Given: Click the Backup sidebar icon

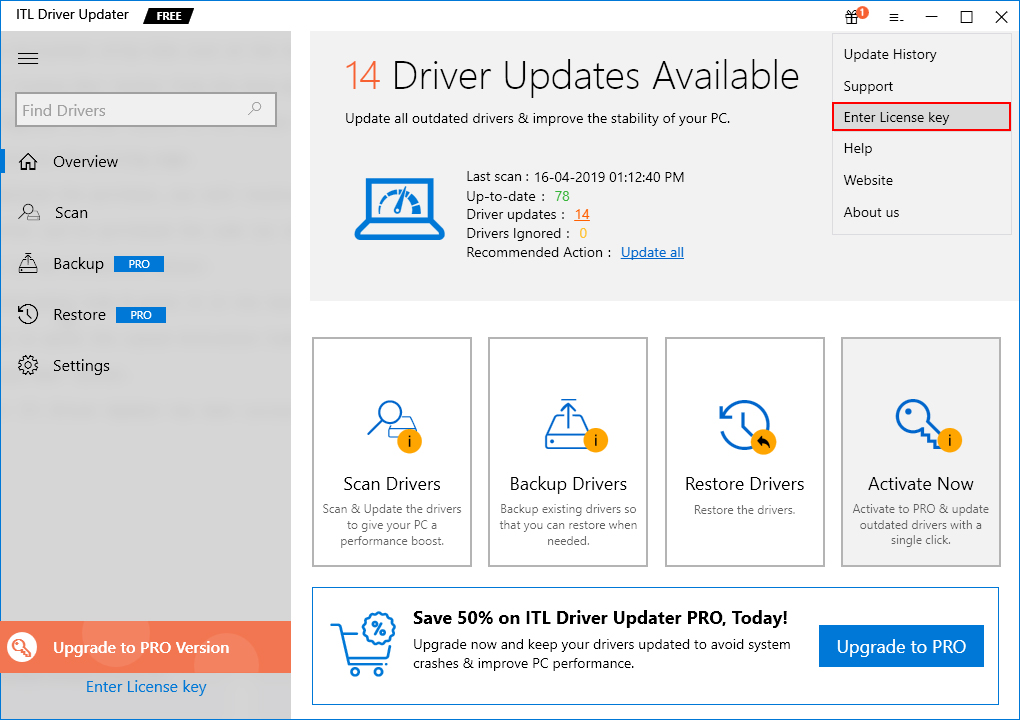Looking at the screenshot, I should pos(28,263).
